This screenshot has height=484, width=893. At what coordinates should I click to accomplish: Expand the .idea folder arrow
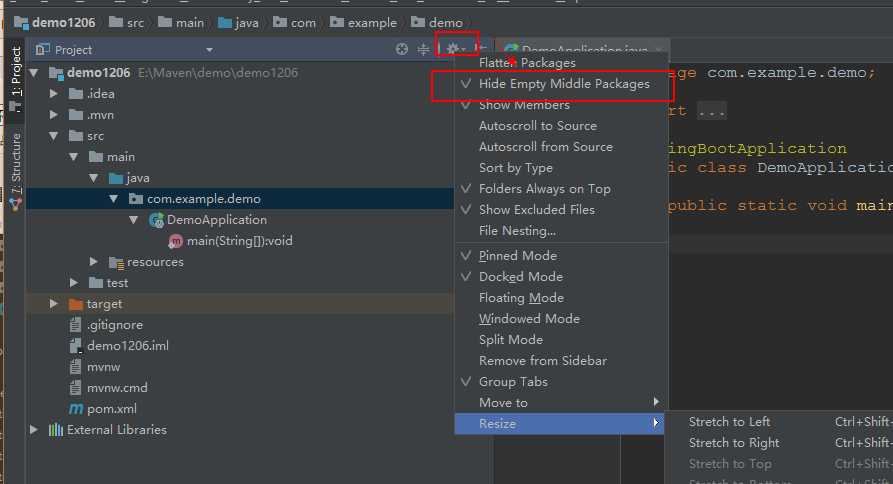[54, 93]
